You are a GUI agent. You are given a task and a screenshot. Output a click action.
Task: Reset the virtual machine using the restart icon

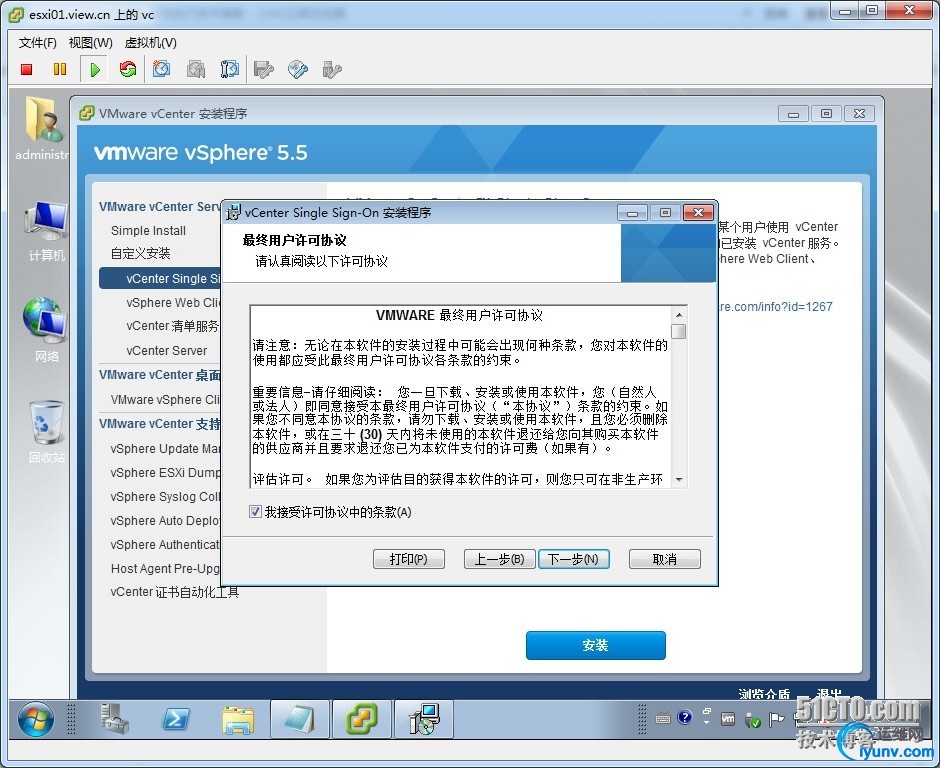tap(128, 70)
